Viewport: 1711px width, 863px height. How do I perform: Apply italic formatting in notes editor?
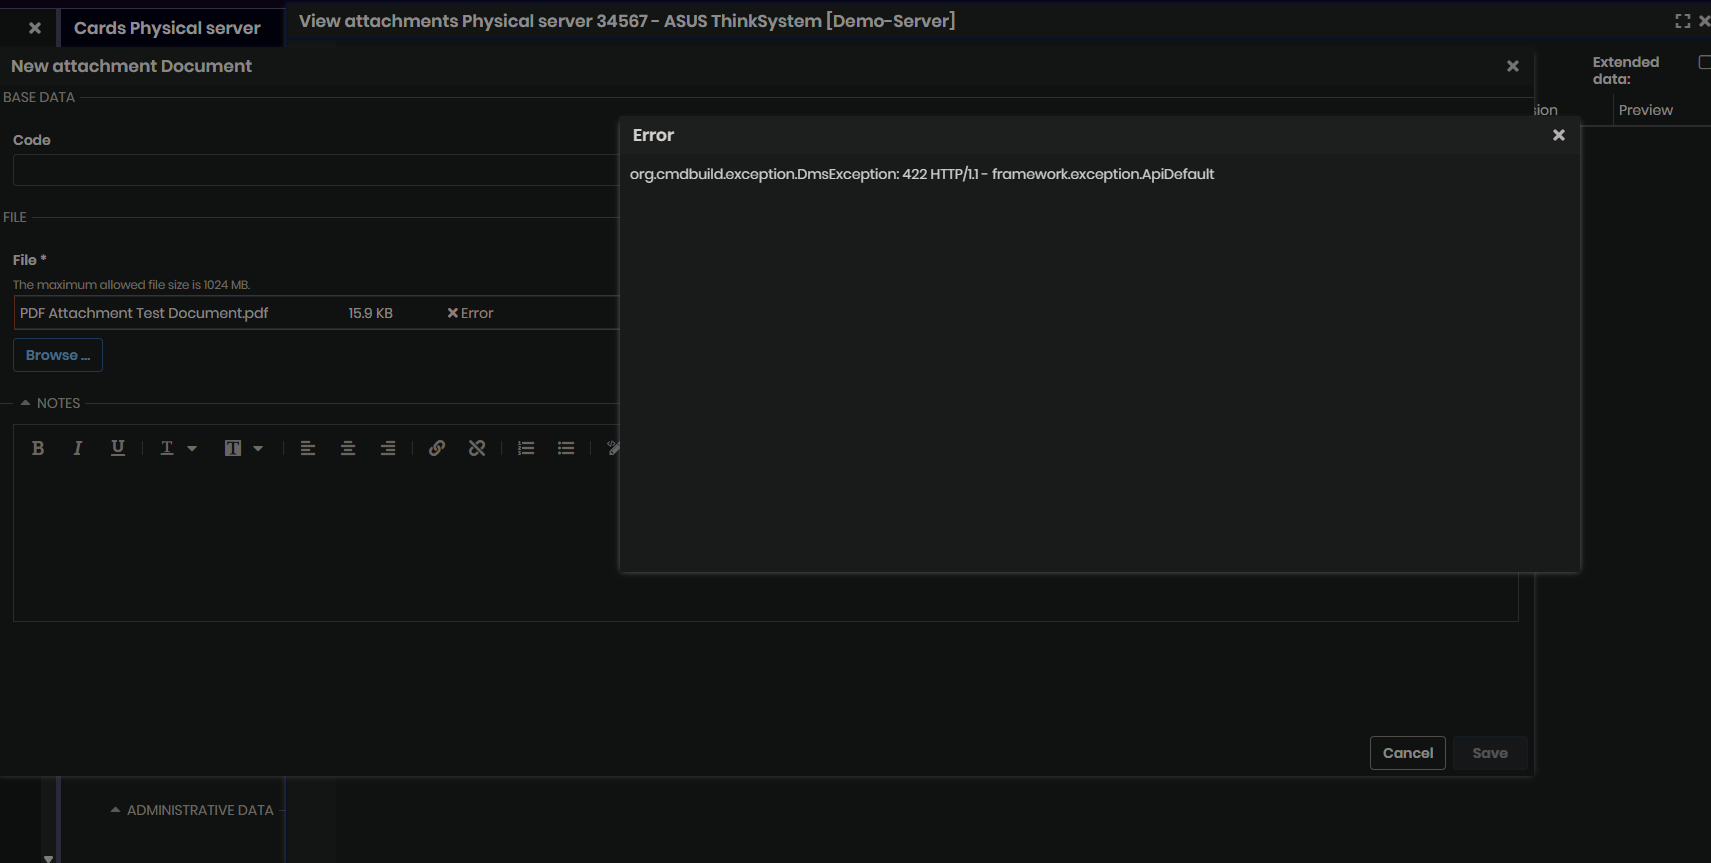pos(77,448)
